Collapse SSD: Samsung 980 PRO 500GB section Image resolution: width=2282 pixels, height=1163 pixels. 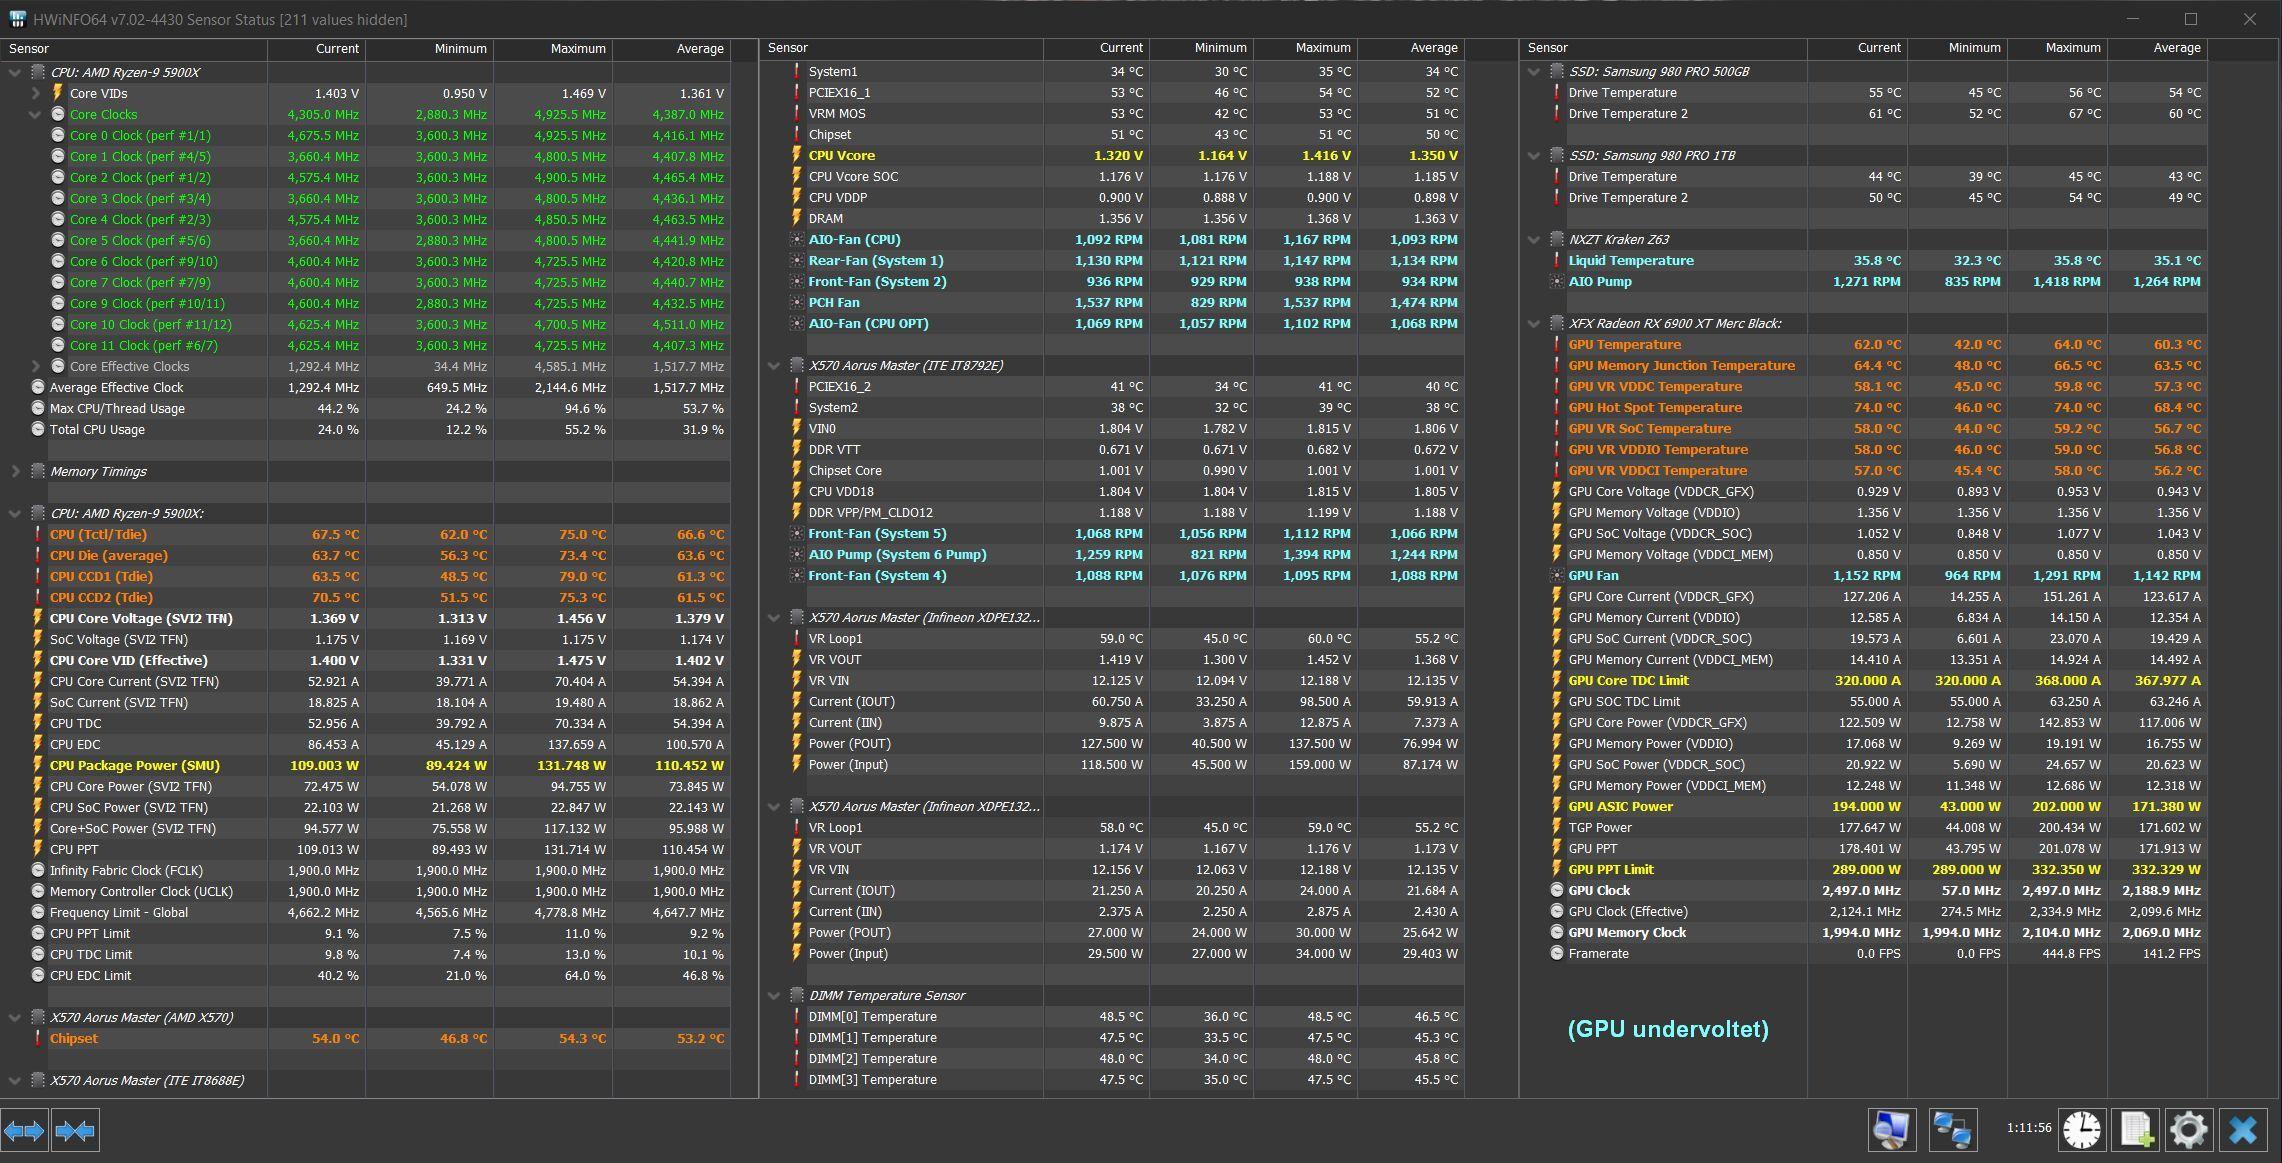point(1533,71)
